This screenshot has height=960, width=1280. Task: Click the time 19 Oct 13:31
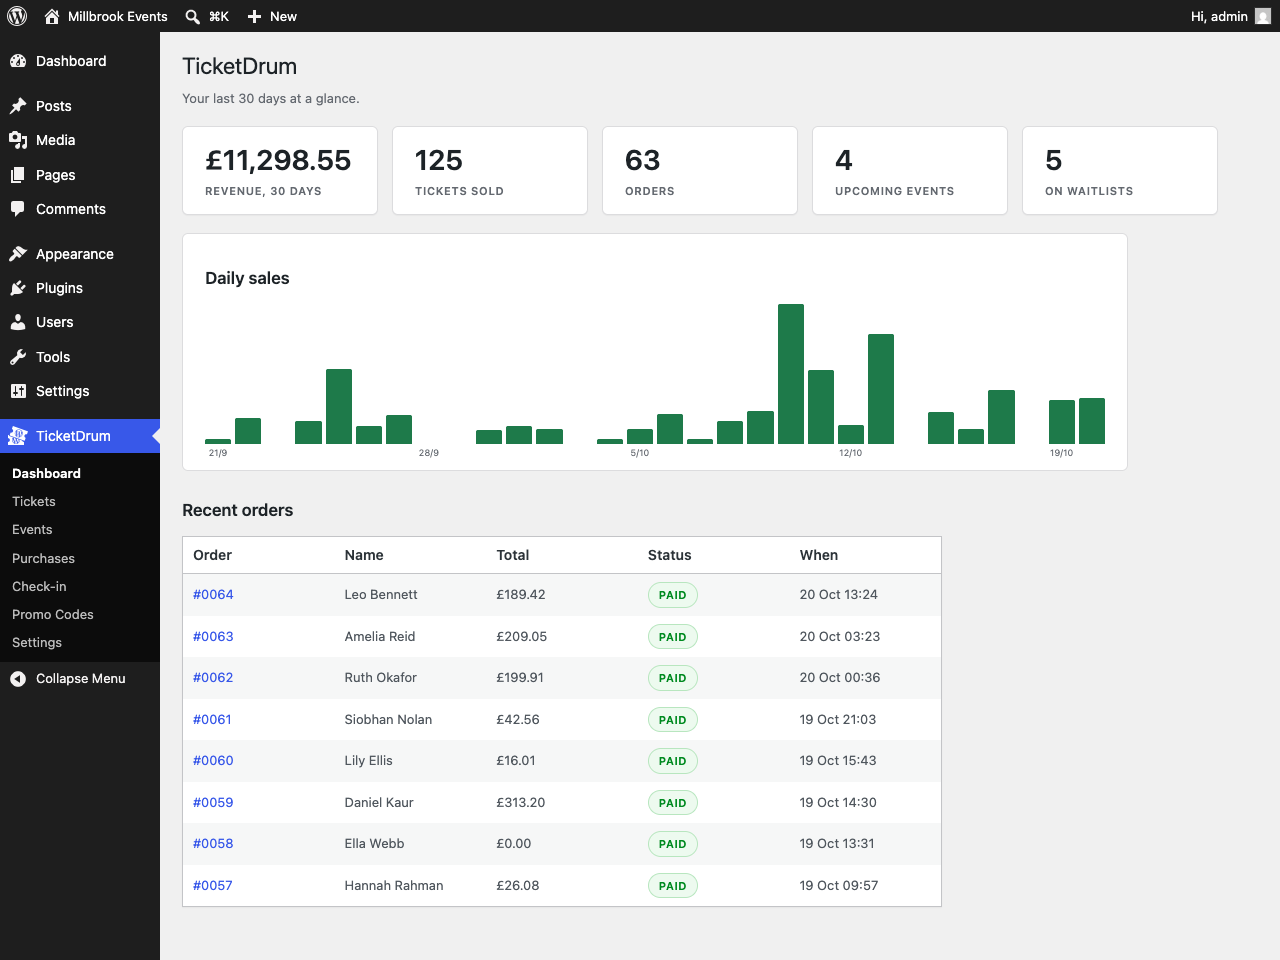click(x=837, y=844)
